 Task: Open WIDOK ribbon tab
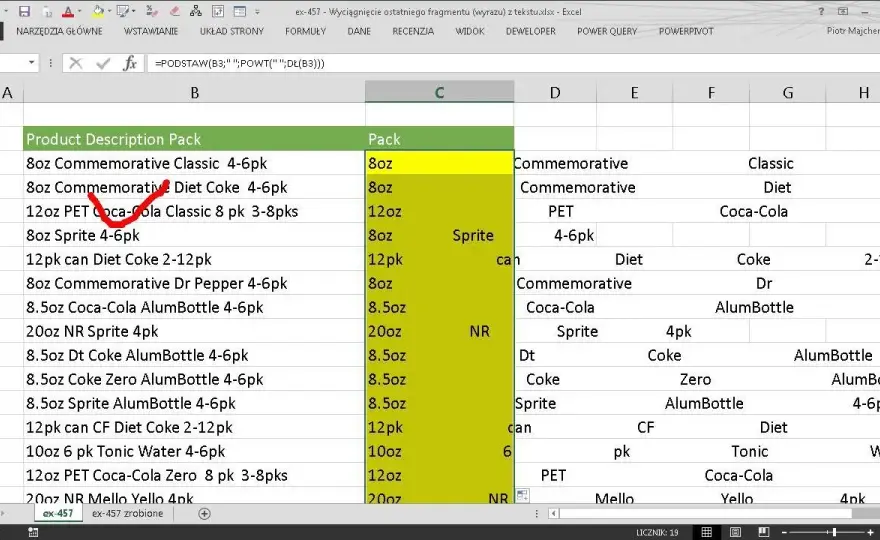(x=470, y=31)
